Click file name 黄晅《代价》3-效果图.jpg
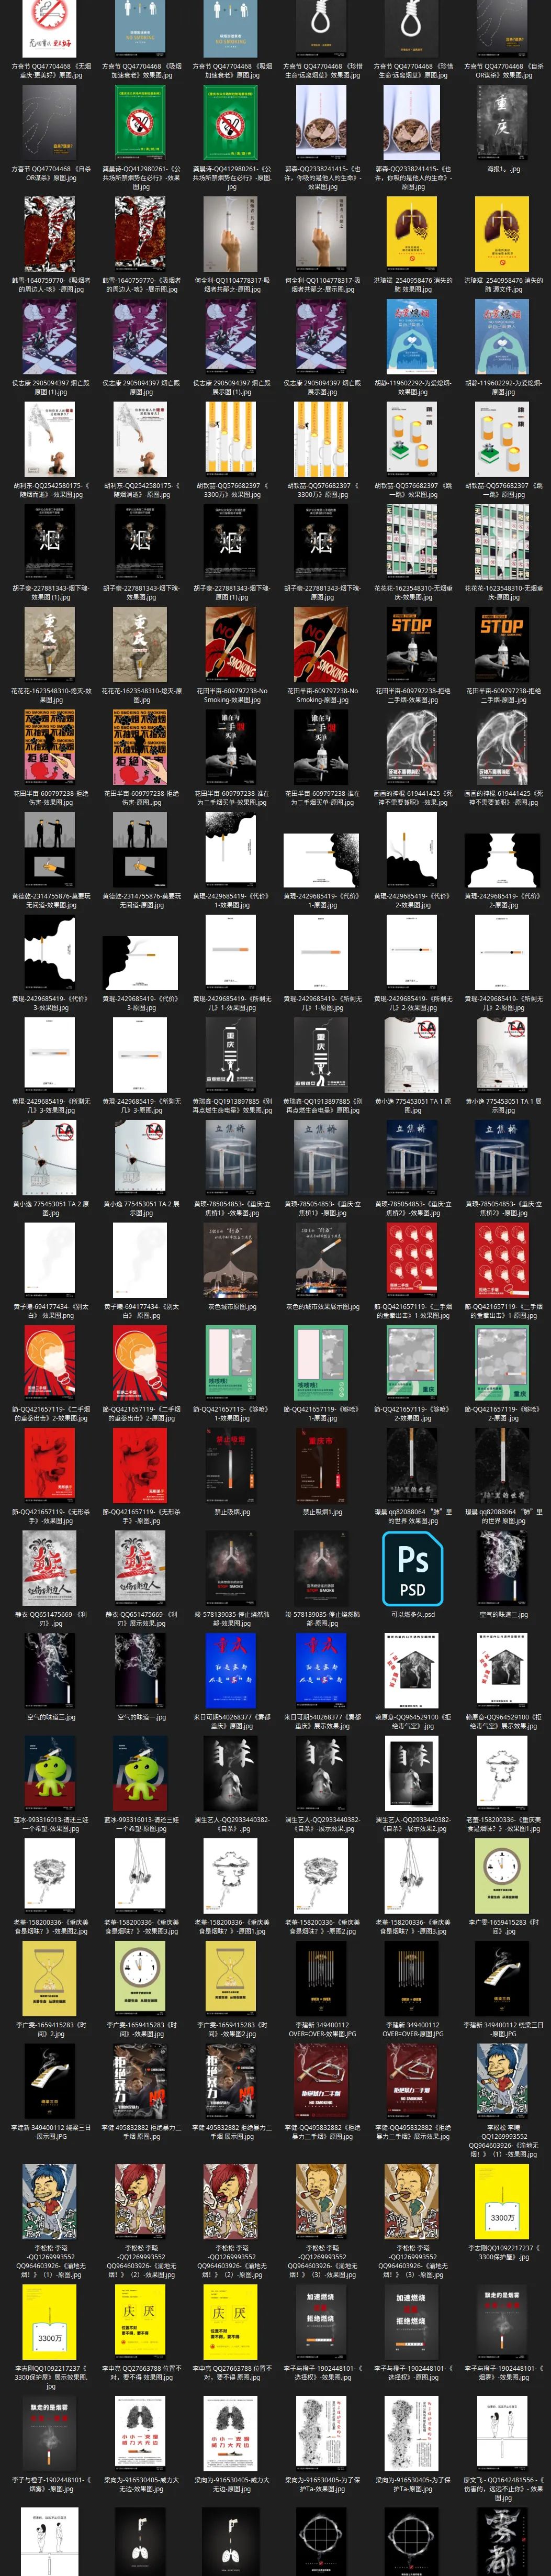The height and width of the screenshot is (2576, 551). pos(50,1003)
